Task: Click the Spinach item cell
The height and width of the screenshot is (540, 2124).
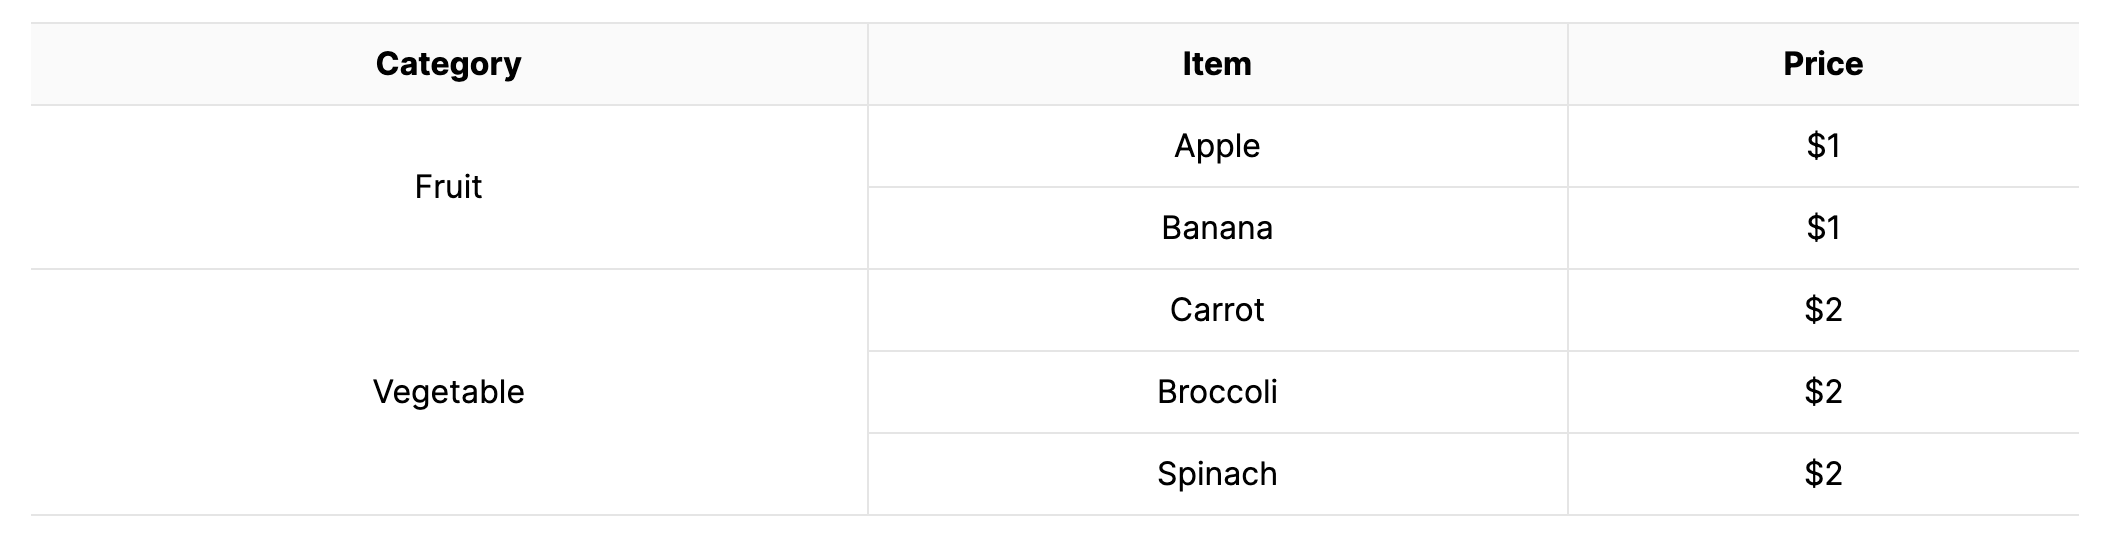Action: [x=1217, y=474]
